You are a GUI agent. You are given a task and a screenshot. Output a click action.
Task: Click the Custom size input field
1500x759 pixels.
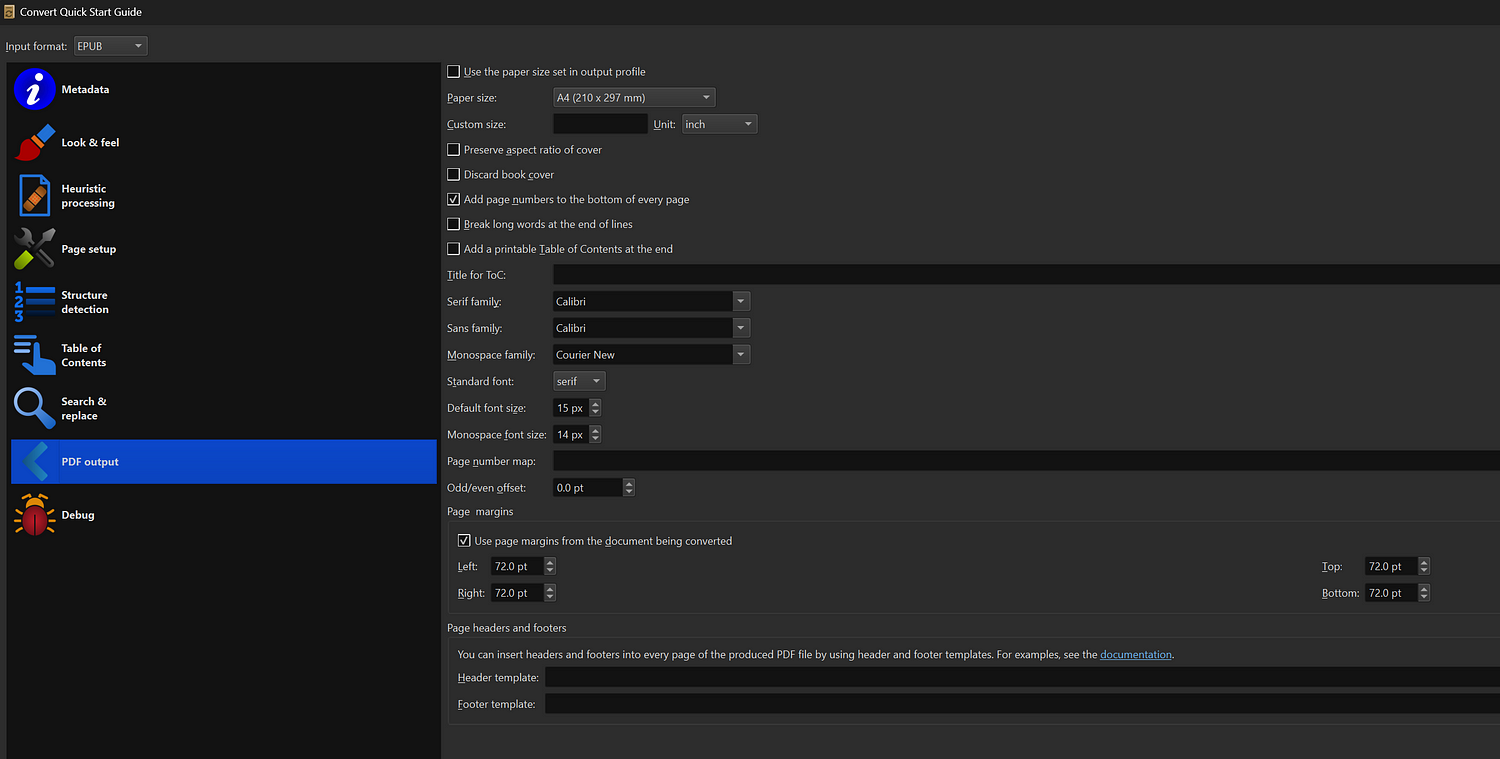coord(600,124)
